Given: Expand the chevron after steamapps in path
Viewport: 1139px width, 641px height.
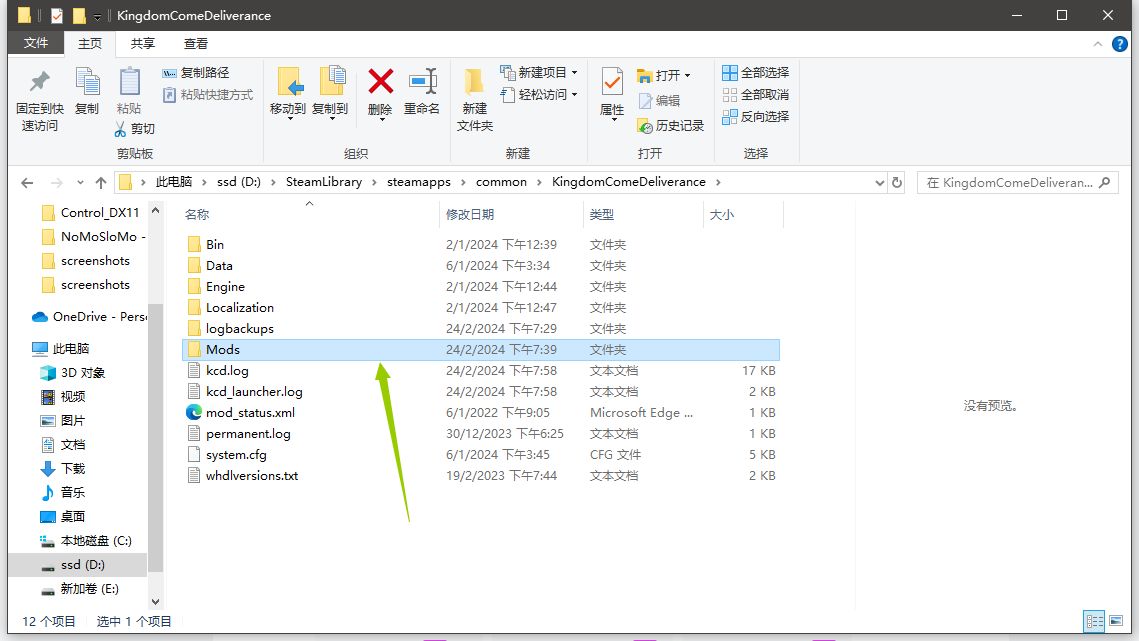Looking at the screenshot, I should [x=463, y=182].
